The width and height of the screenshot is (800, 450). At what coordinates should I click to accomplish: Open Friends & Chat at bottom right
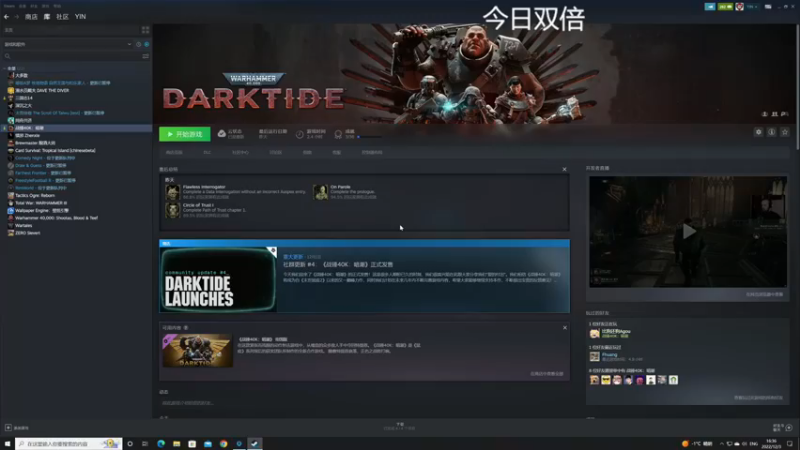(783, 428)
